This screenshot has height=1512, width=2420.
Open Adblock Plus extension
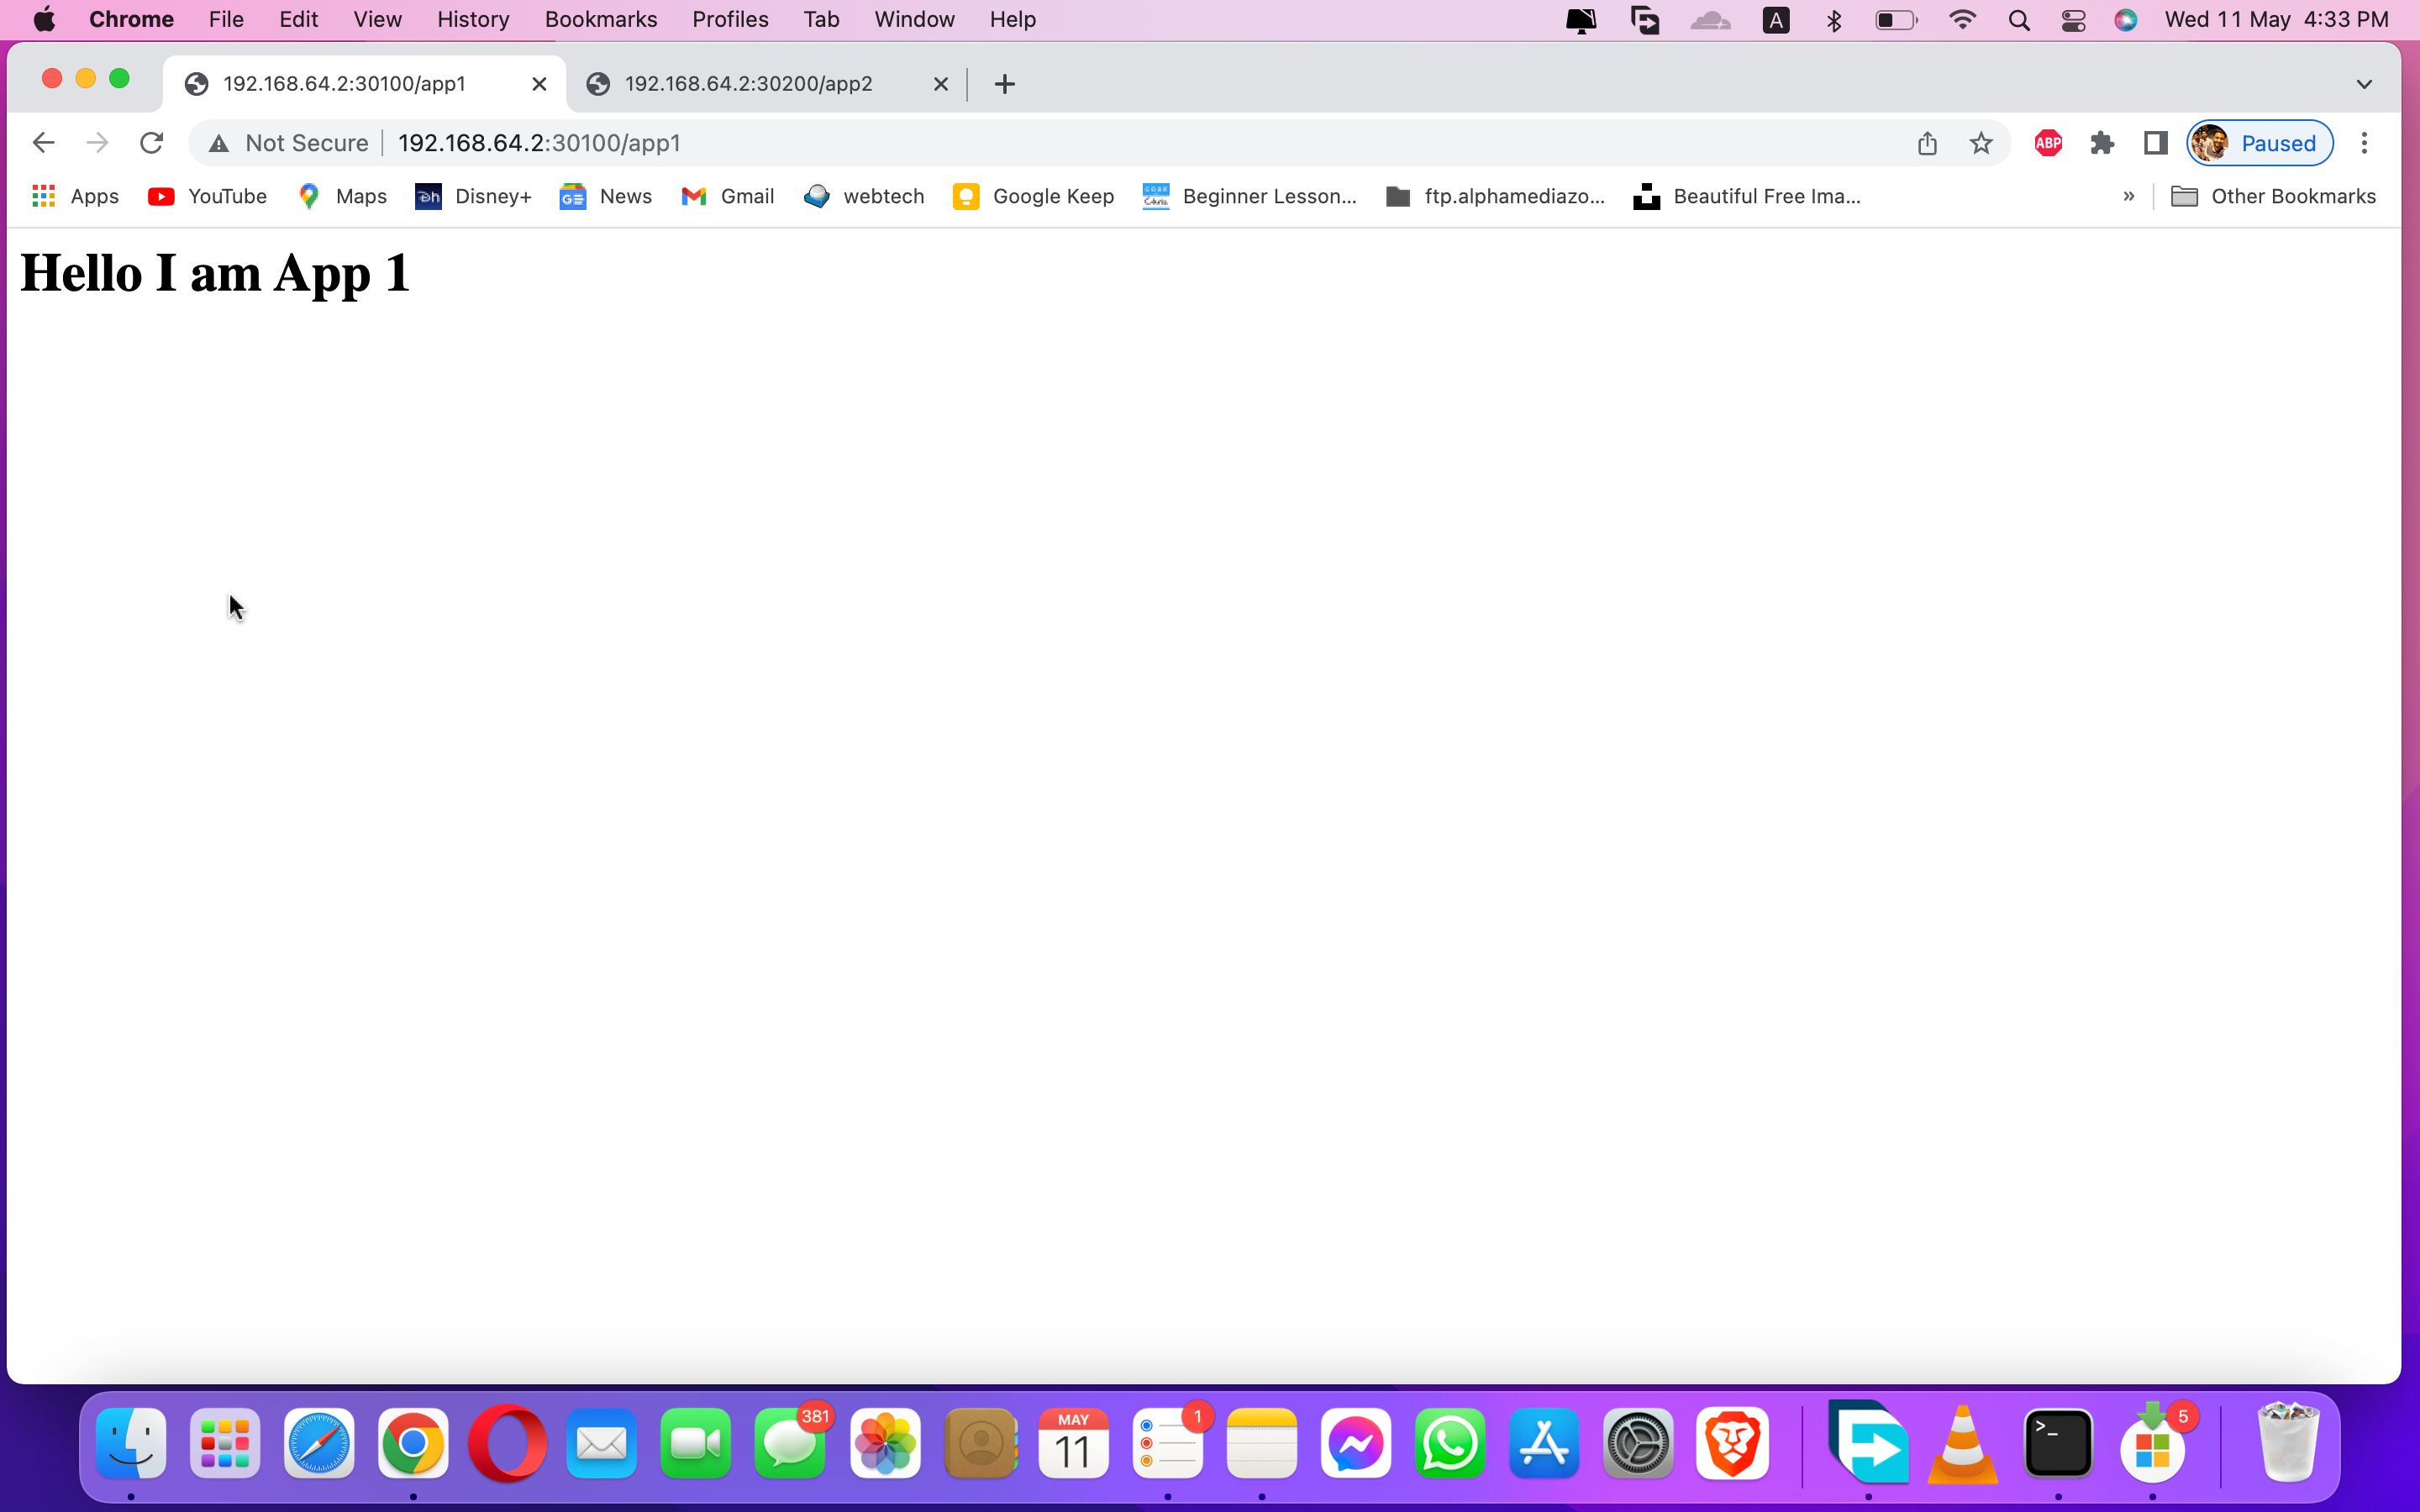pos(2048,143)
